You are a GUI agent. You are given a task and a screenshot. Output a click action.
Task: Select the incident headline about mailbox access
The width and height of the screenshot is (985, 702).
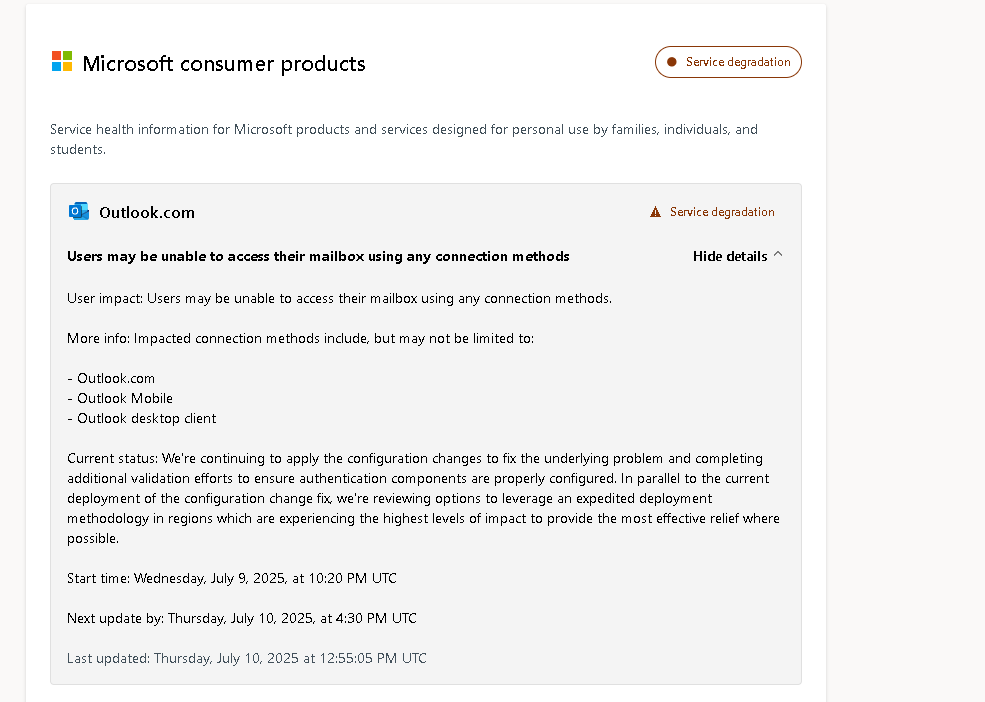318,256
